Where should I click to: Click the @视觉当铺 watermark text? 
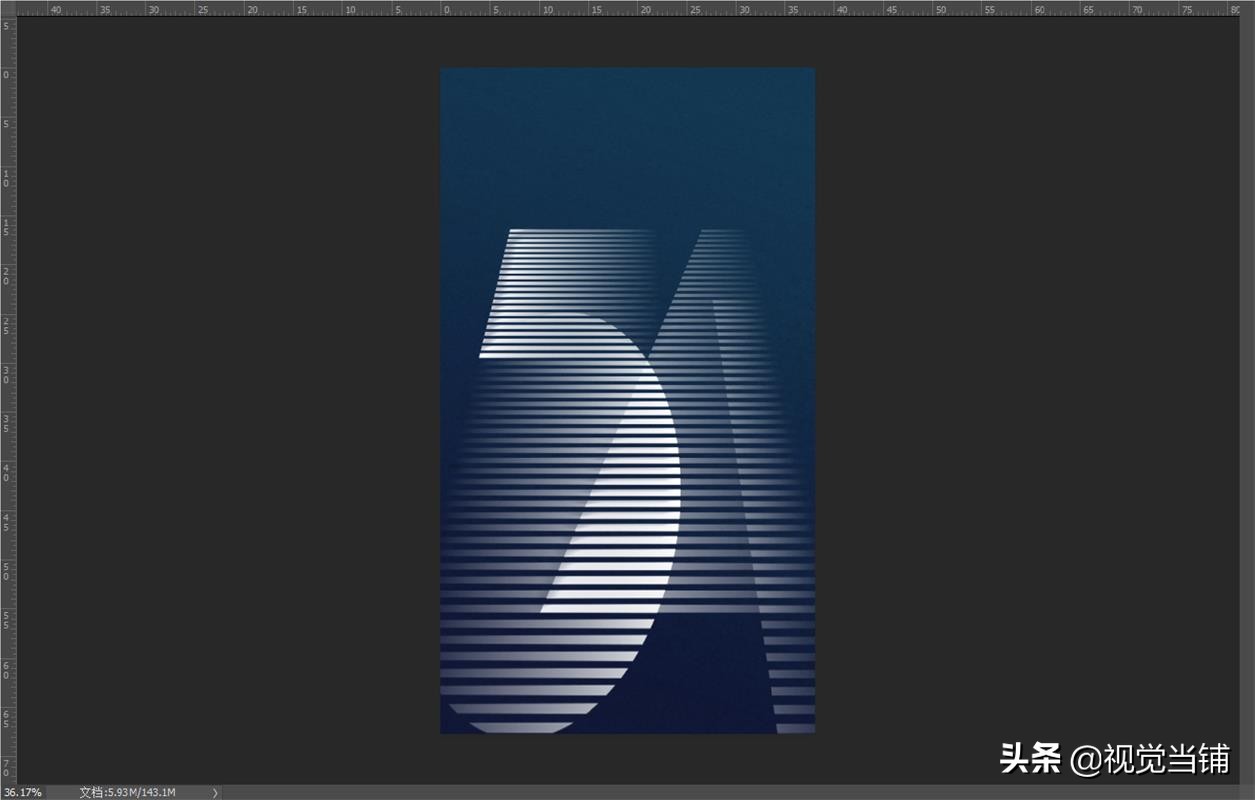coord(1150,759)
